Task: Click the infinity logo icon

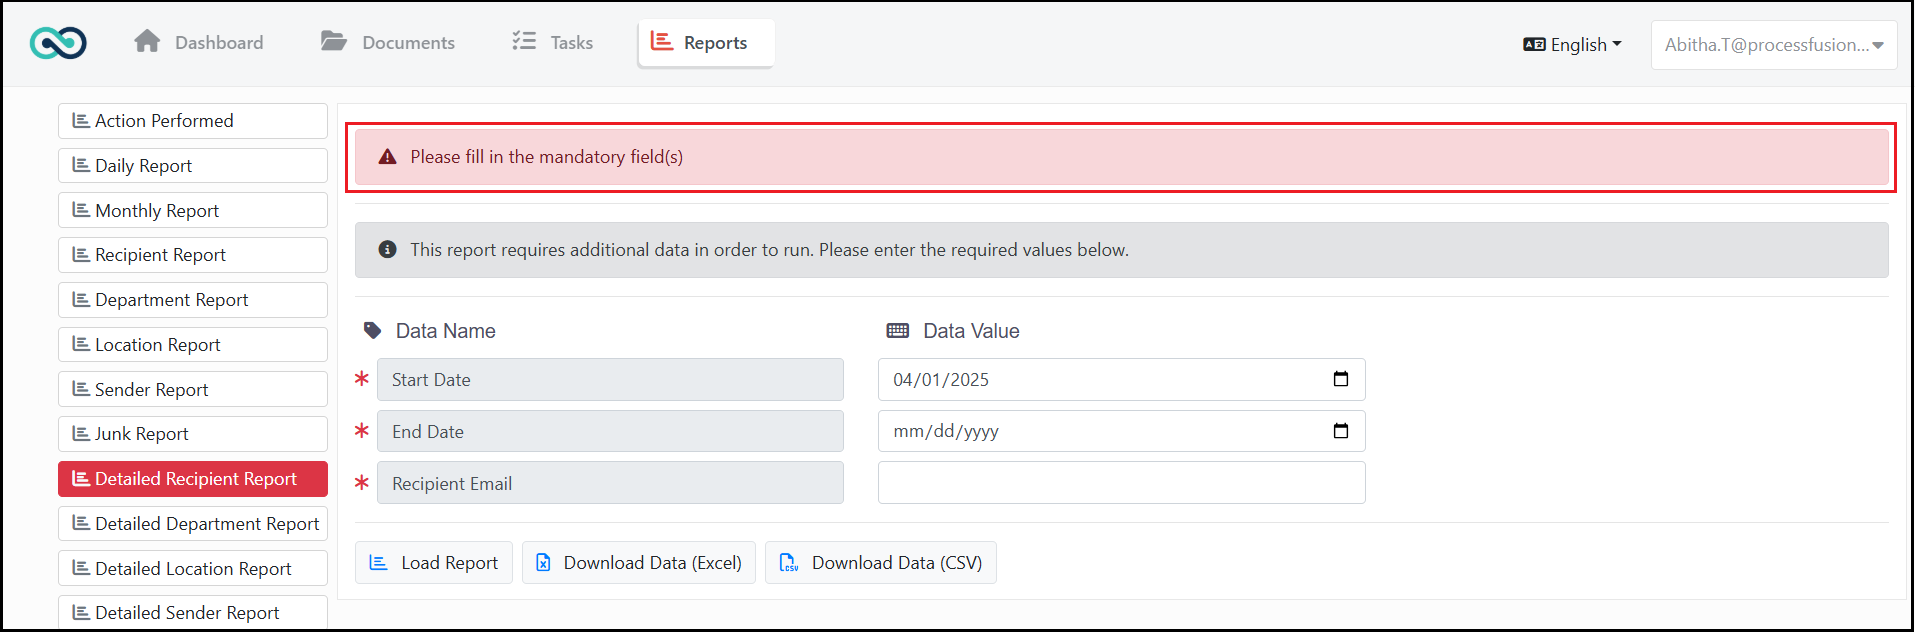Action: pos(58,43)
